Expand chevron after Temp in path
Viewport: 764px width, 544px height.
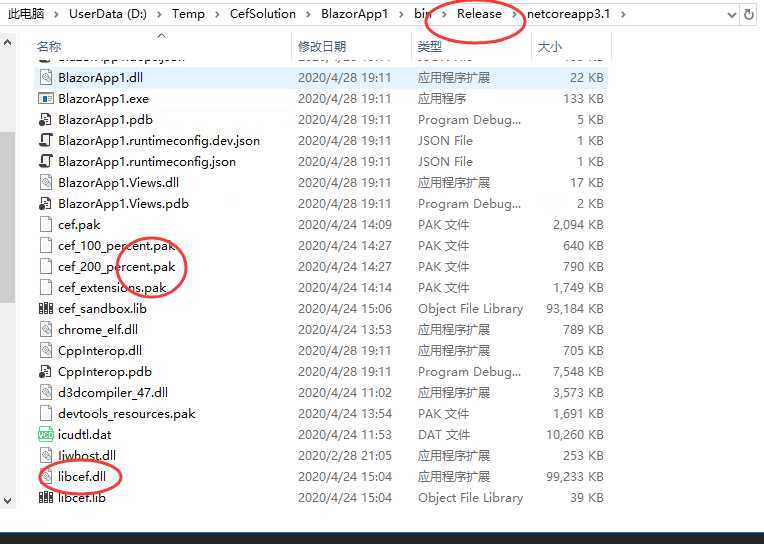coord(217,14)
